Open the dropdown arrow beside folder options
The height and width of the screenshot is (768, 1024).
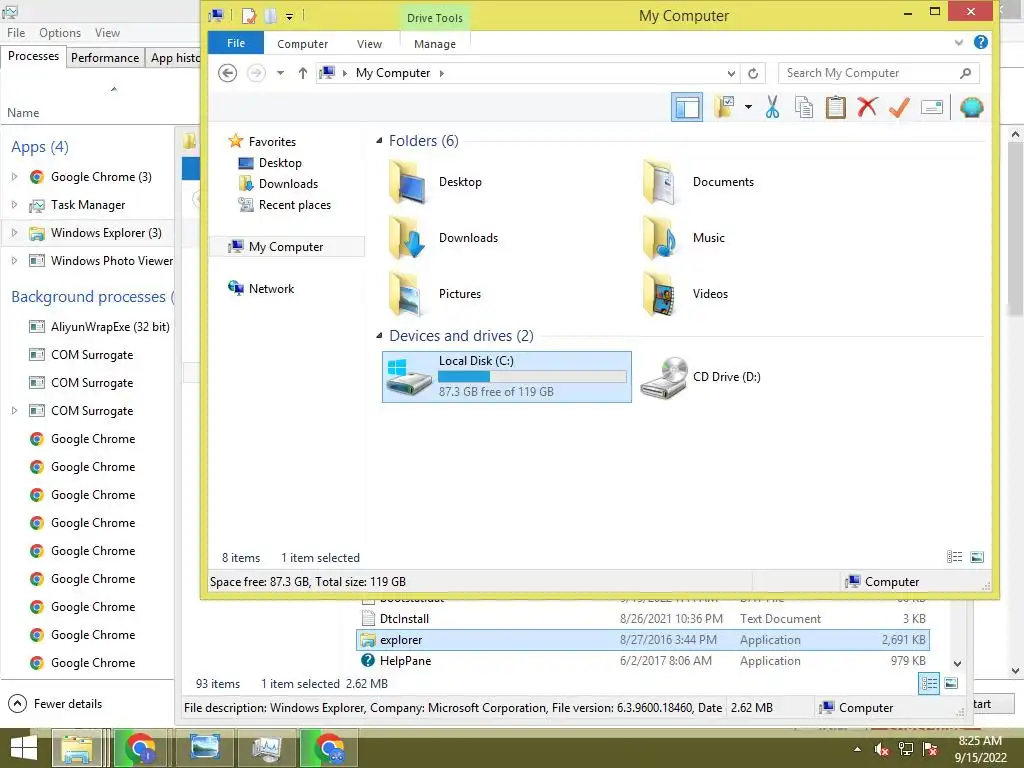point(748,106)
